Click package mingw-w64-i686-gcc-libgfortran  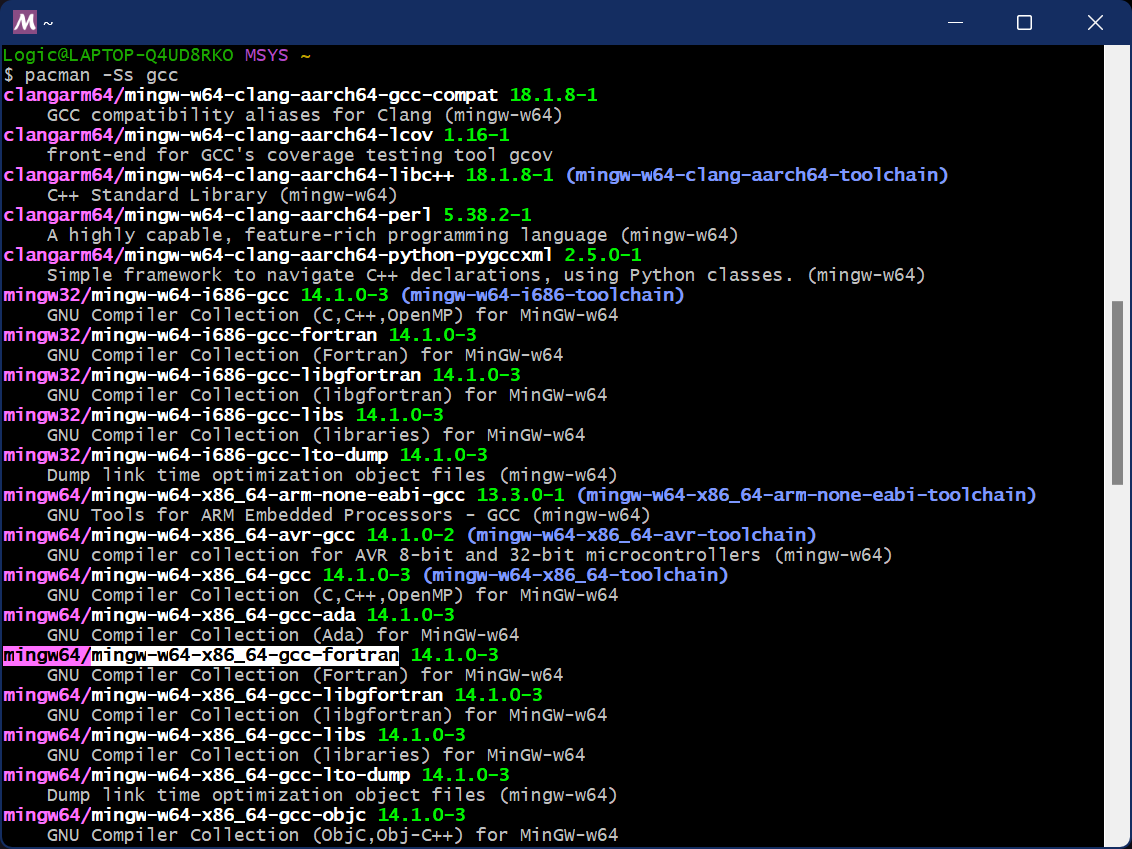click(256, 375)
